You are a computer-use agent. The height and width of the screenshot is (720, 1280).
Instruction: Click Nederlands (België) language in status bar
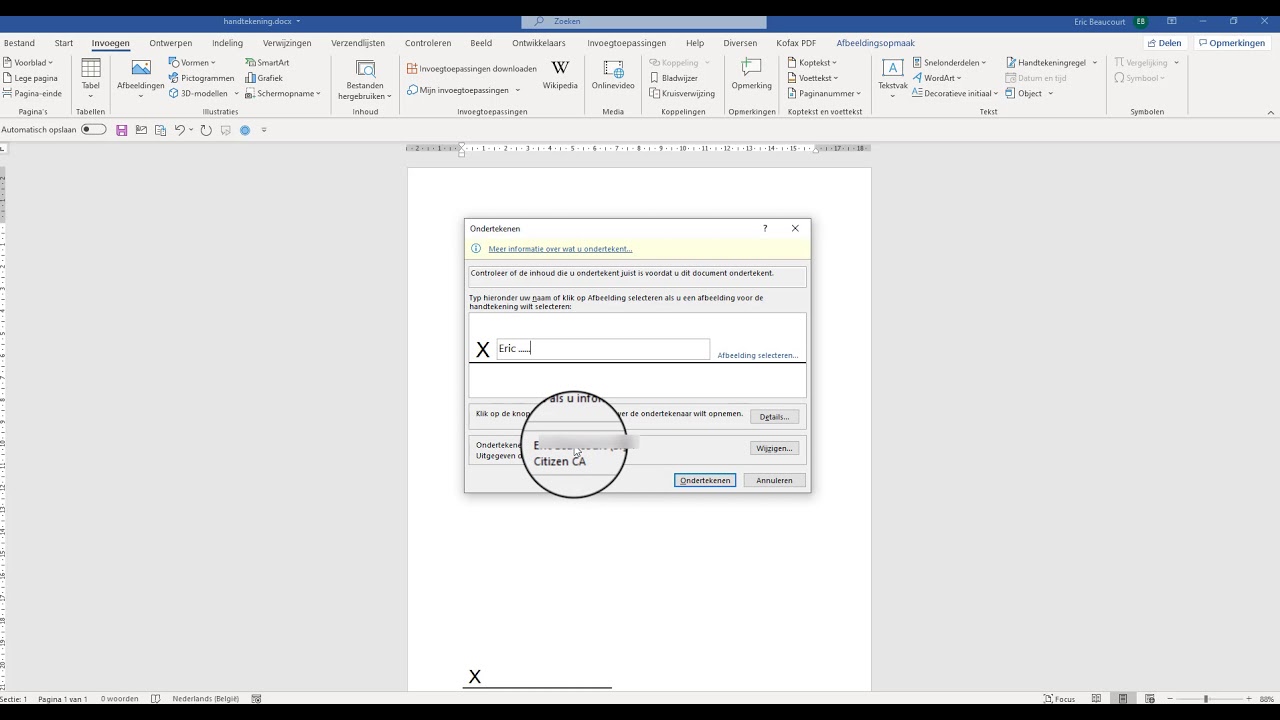[x=205, y=699]
